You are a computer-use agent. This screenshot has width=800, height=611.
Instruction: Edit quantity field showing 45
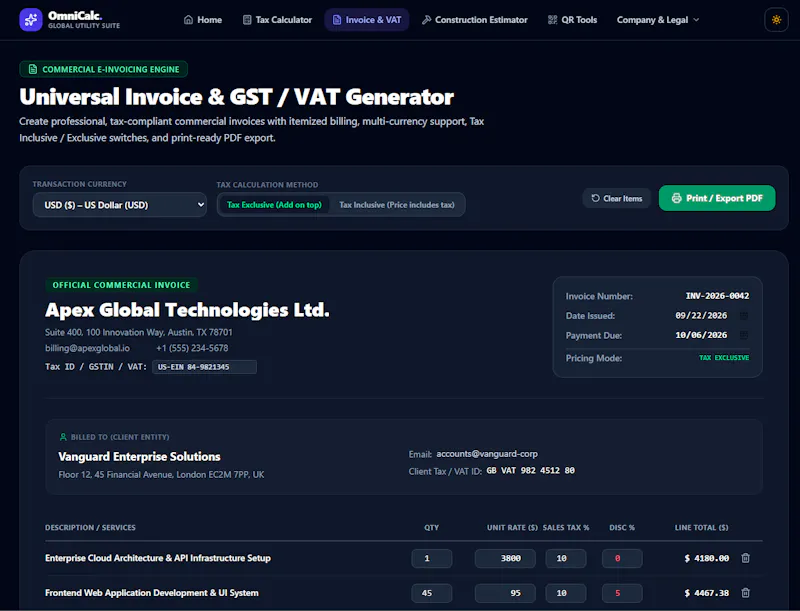[x=432, y=593]
